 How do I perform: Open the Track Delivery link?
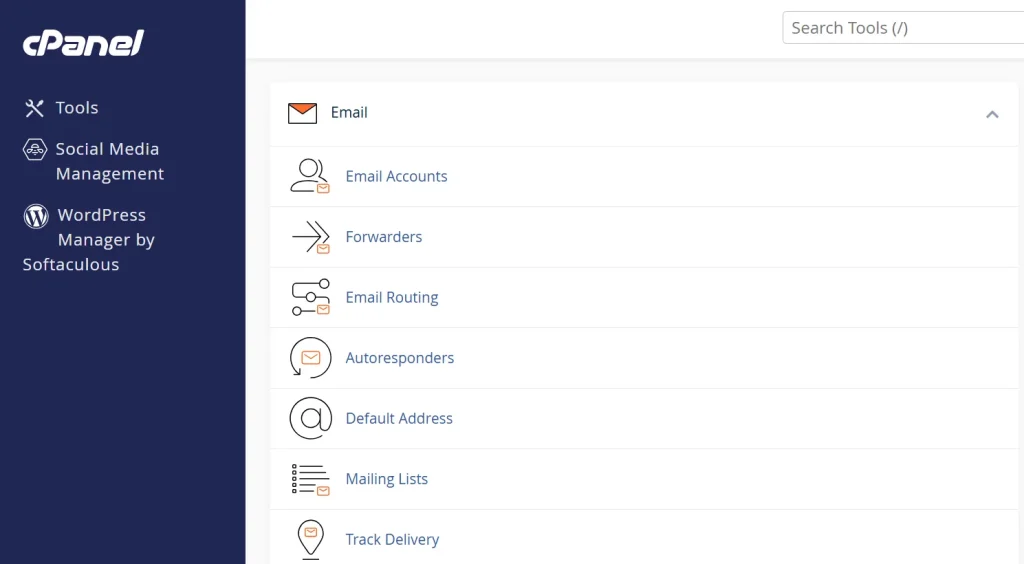point(392,540)
